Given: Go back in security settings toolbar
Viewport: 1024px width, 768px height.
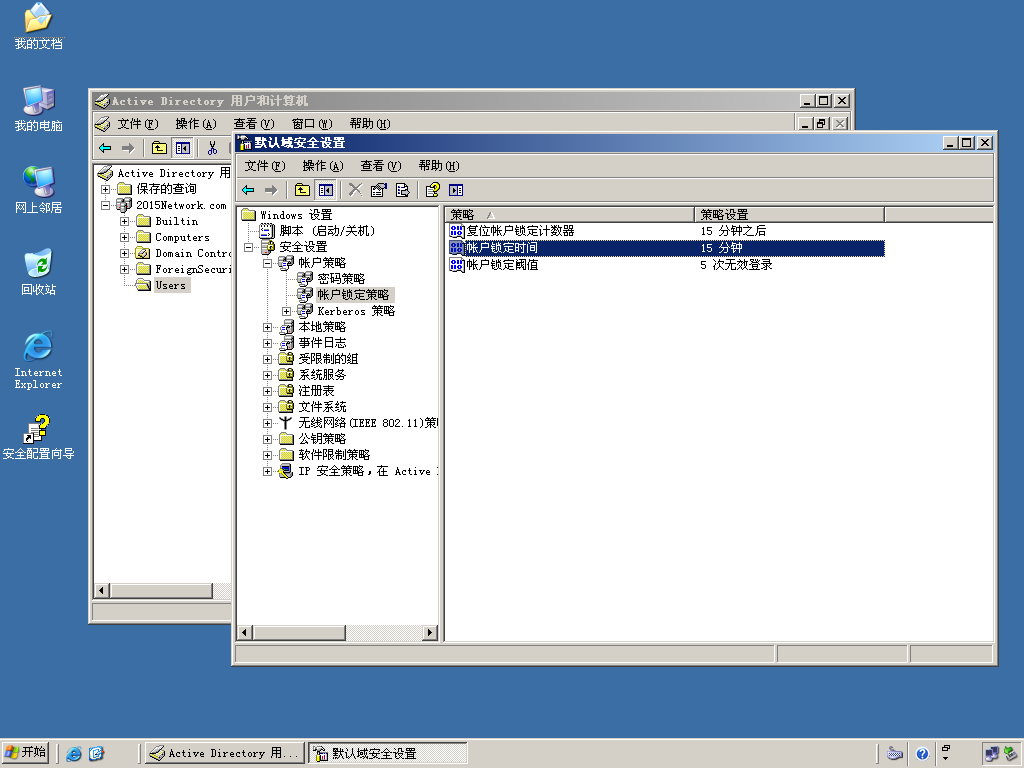Looking at the screenshot, I should (248, 190).
